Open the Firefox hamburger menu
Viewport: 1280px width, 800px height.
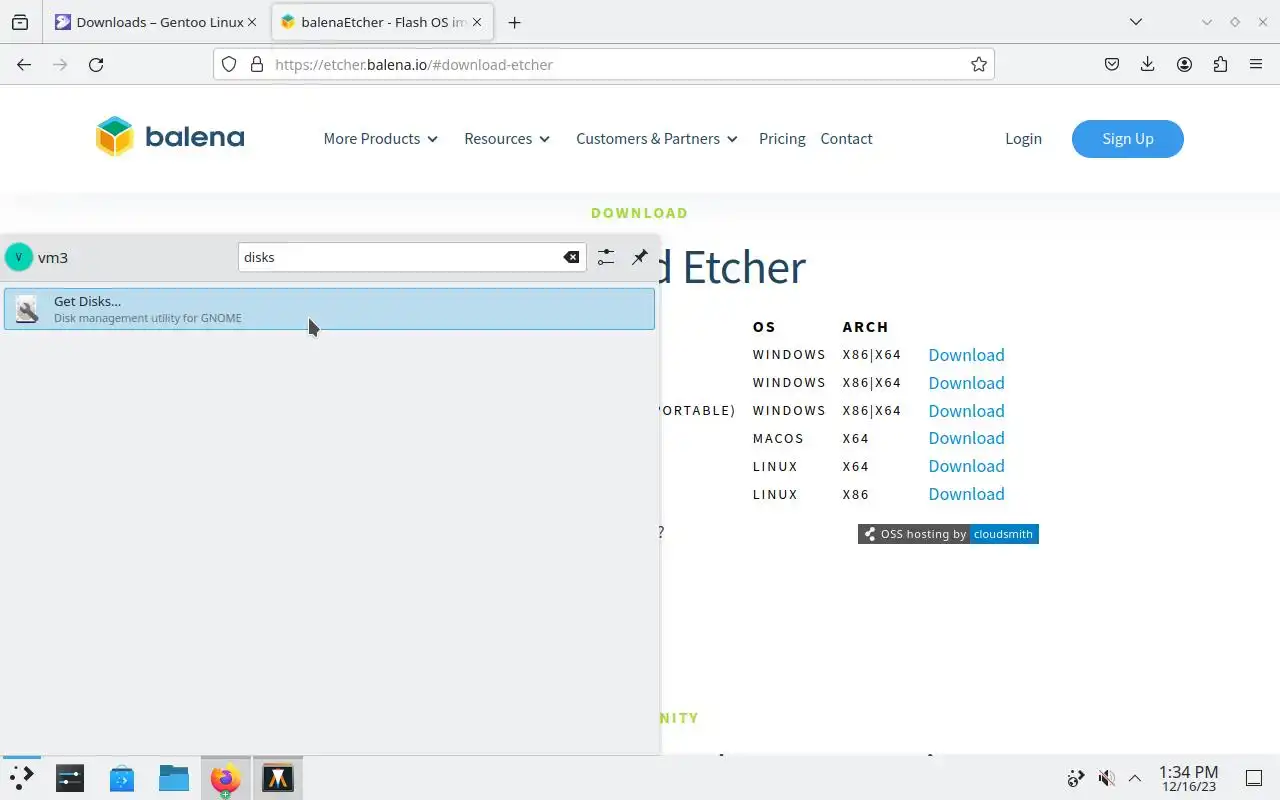pos(1256,64)
